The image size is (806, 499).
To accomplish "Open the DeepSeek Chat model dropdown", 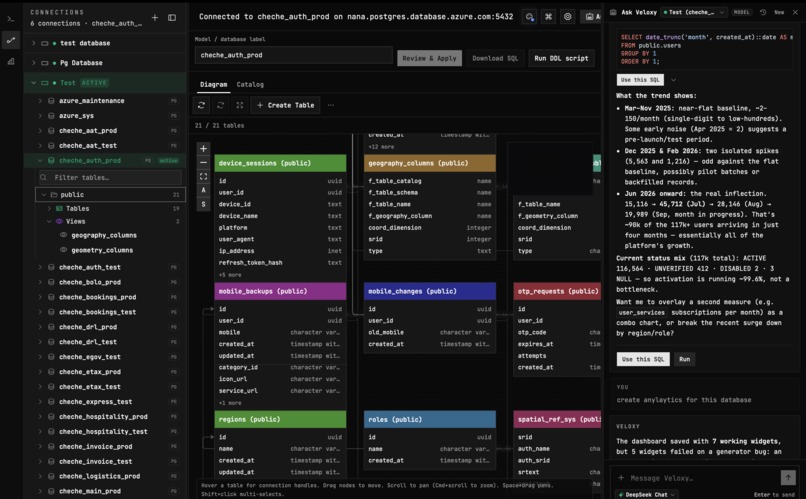I will click(647, 494).
